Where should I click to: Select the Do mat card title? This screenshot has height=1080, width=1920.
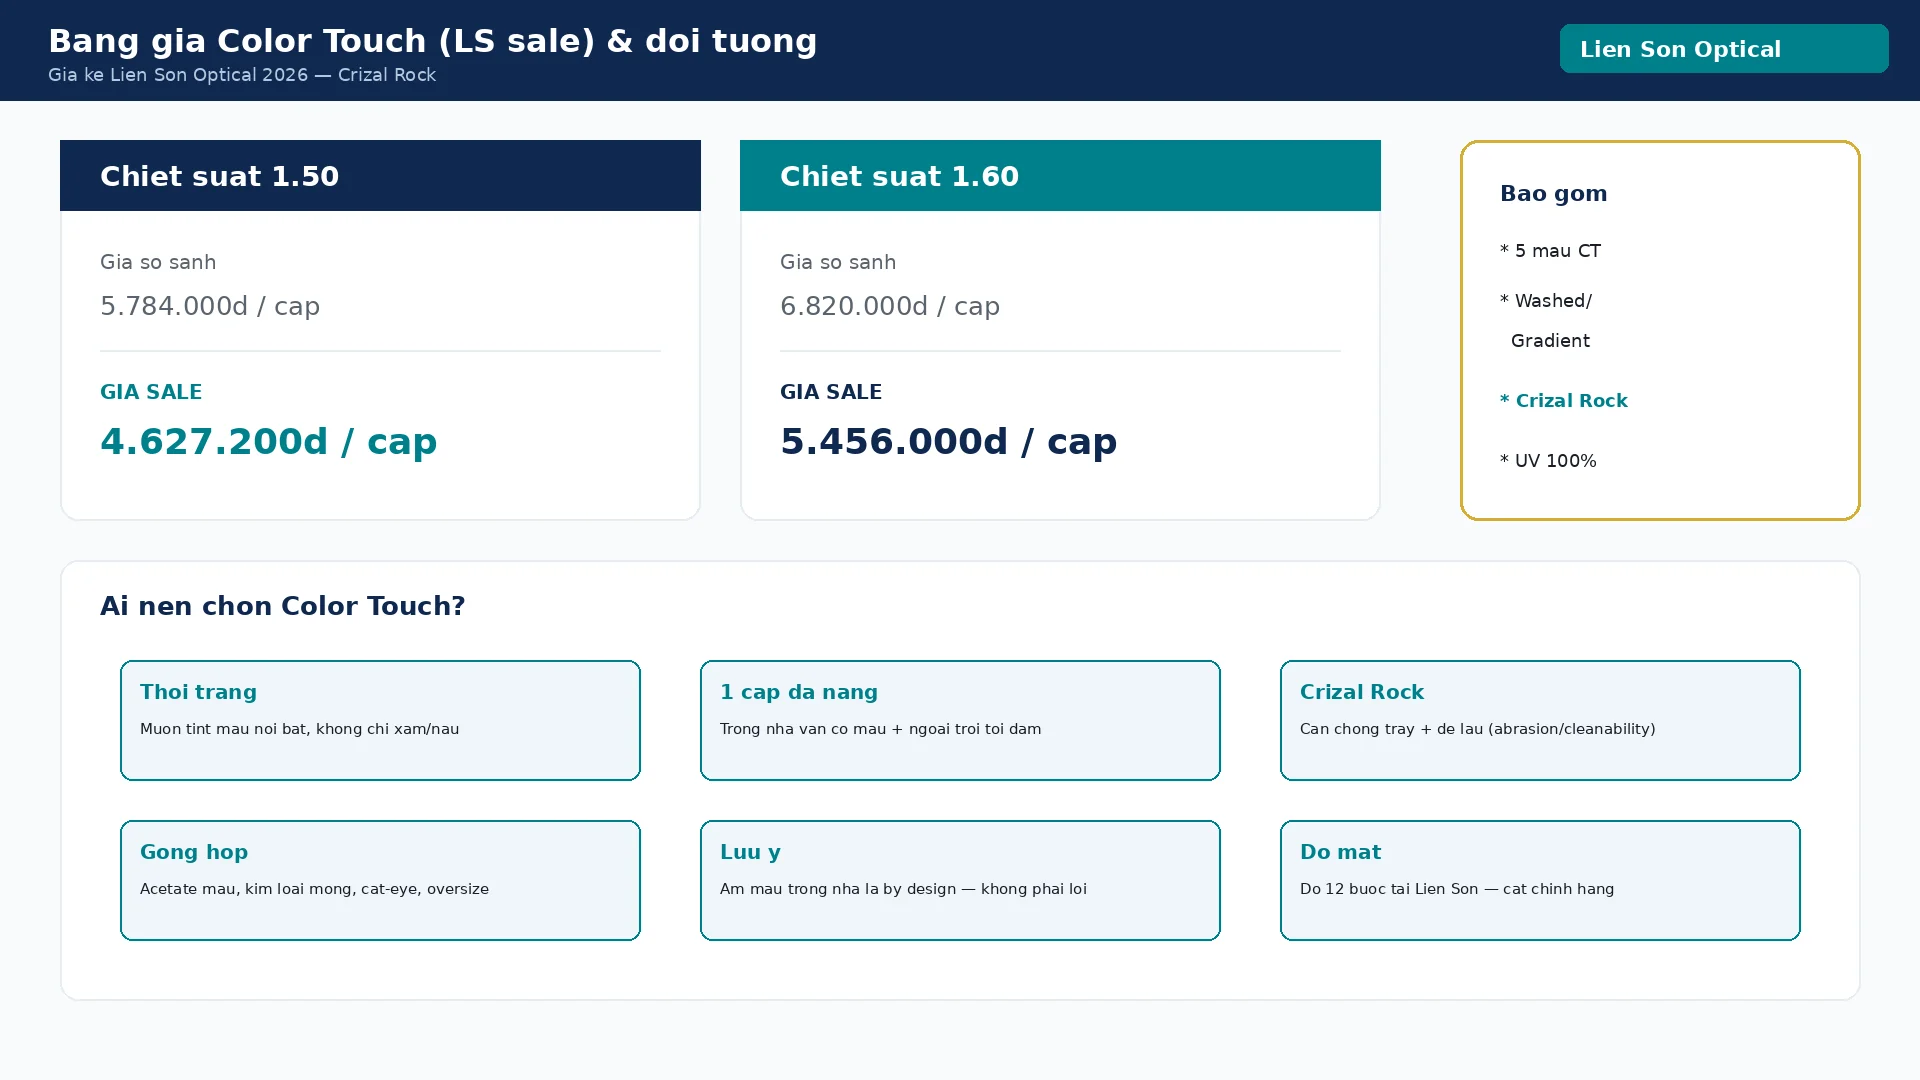(1340, 852)
